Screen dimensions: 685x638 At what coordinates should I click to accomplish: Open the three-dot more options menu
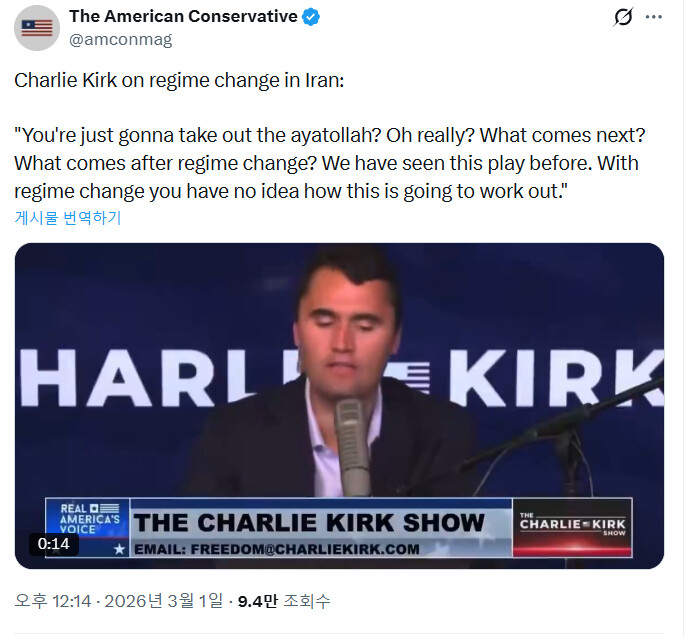coord(654,17)
